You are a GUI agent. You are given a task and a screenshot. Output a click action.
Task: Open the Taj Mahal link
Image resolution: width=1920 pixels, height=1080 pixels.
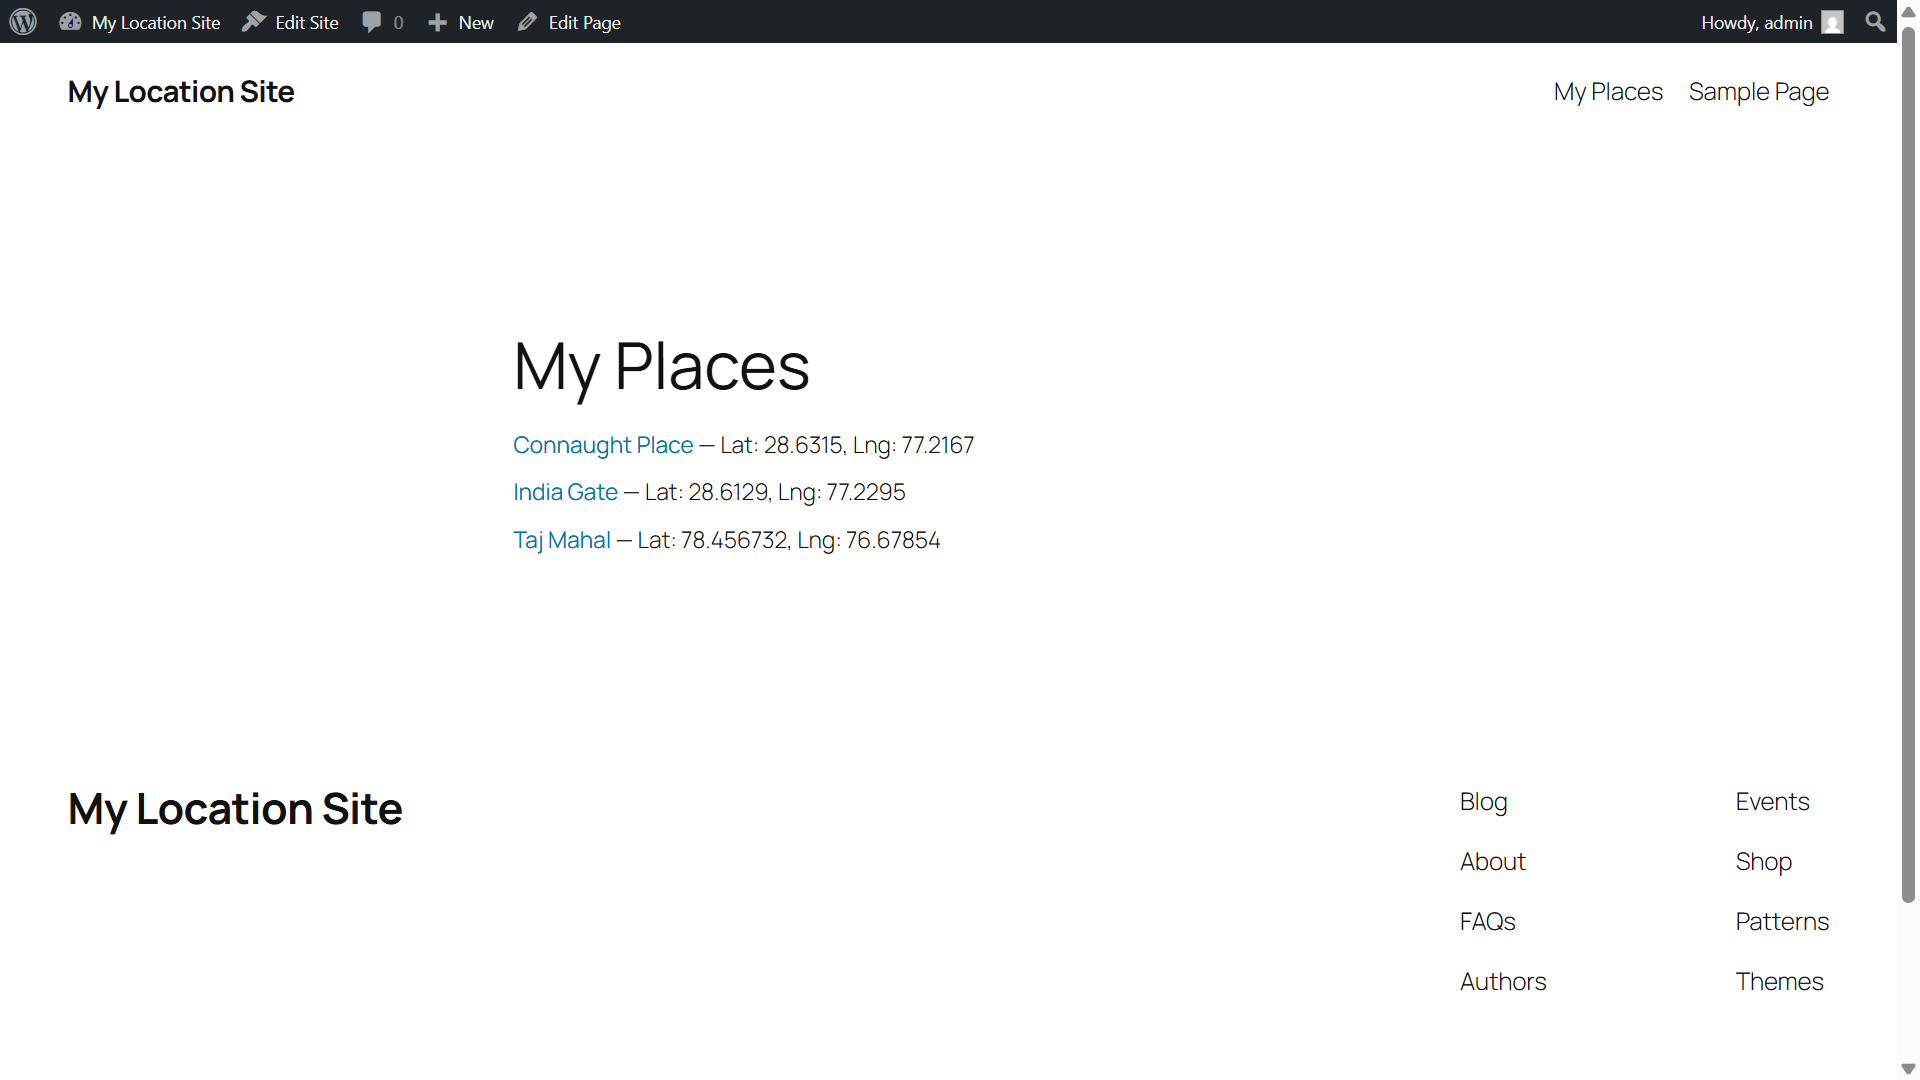coord(562,540)
